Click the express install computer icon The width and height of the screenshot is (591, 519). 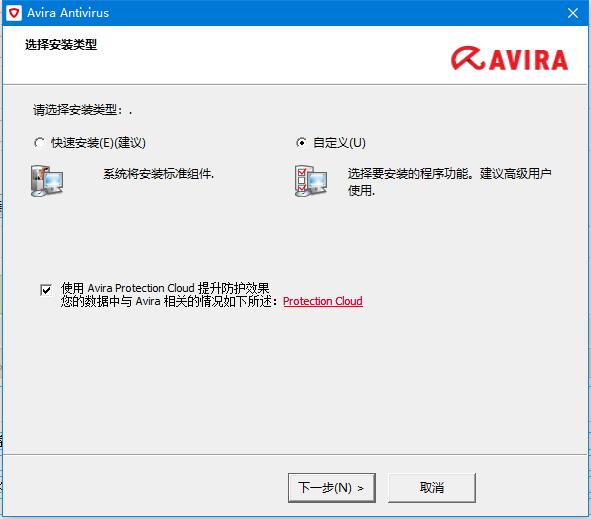pos(47,181)
